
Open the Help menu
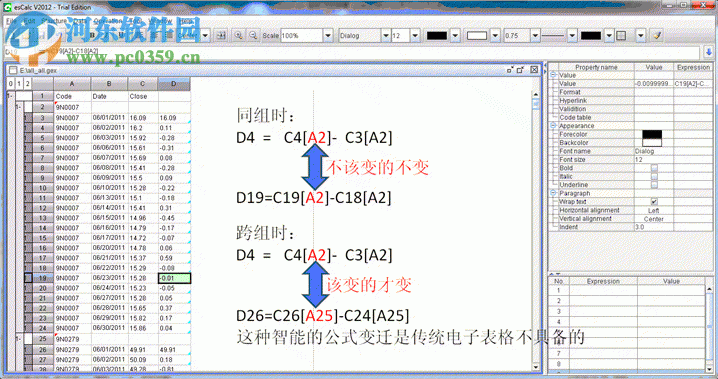coord(185,21)
